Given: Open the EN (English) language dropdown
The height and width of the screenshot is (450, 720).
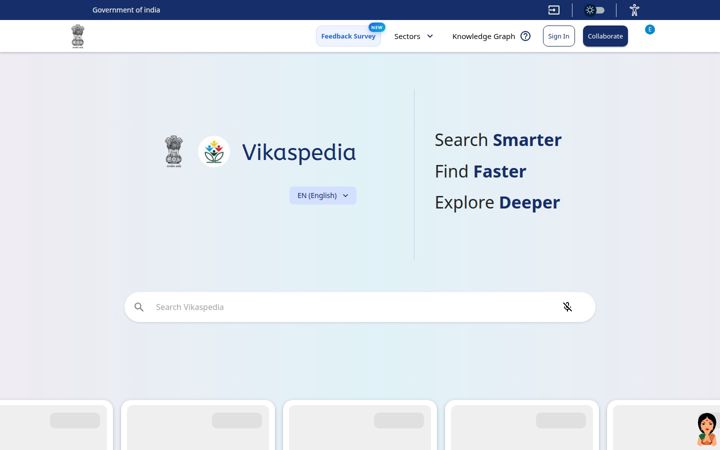Looking at the screenshot, I should [323, 195].
